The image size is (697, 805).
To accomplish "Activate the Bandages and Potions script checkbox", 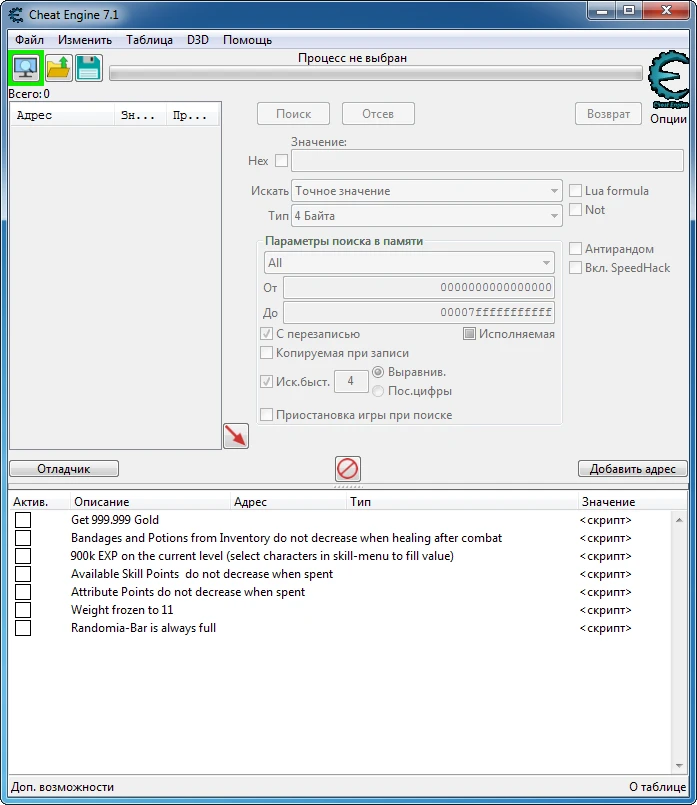I will (23, 538).
